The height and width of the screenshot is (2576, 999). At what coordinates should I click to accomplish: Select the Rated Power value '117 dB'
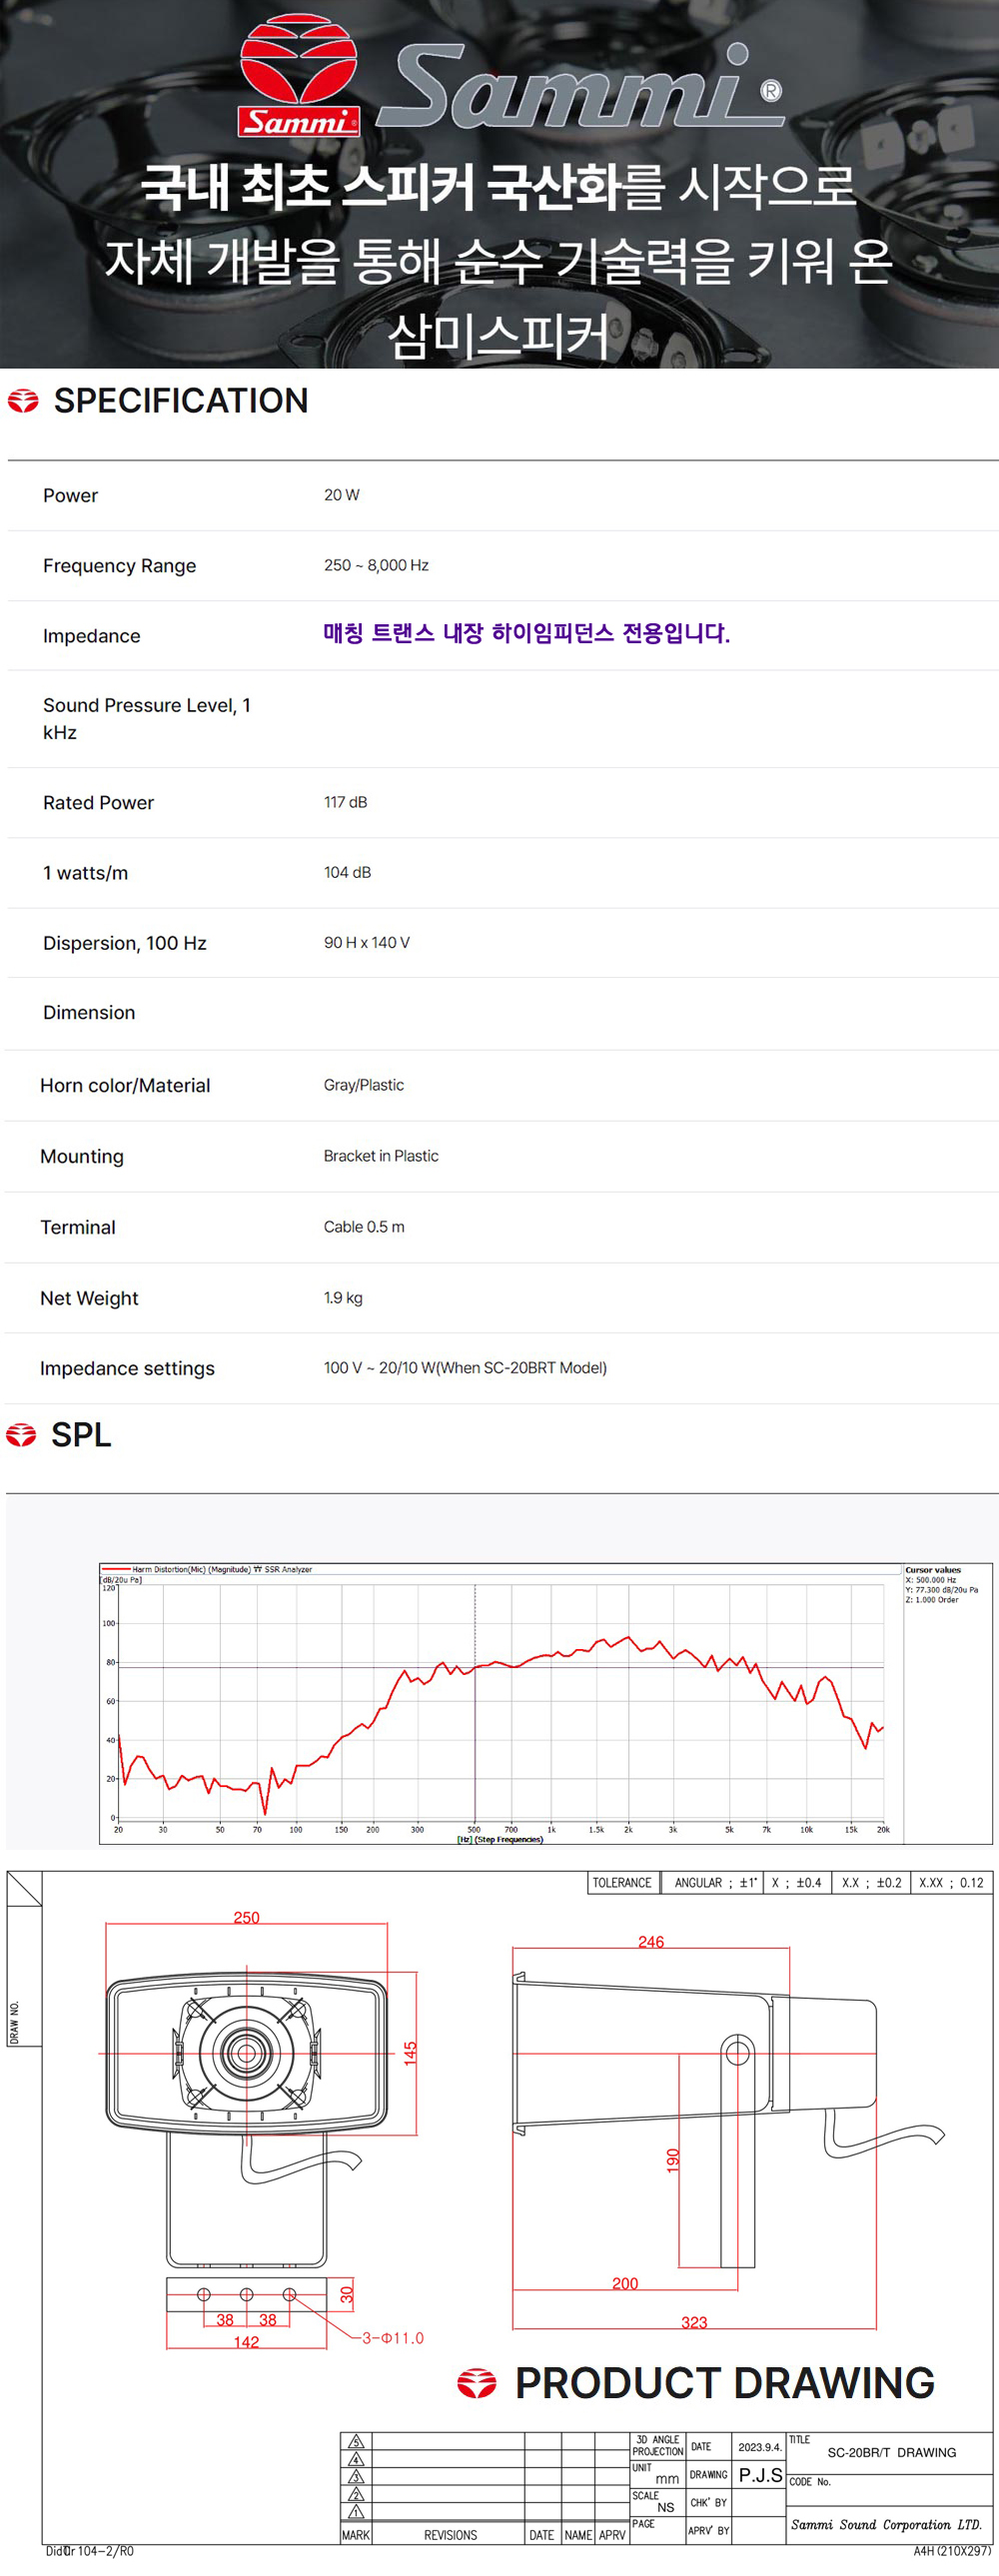[345, 802]
